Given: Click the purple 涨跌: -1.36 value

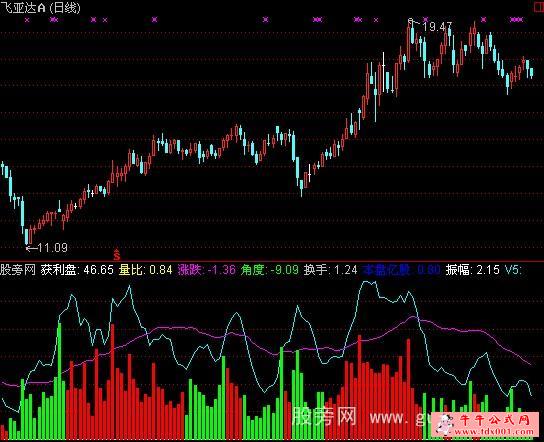Looking at the screenshot, I should (206, 270).
